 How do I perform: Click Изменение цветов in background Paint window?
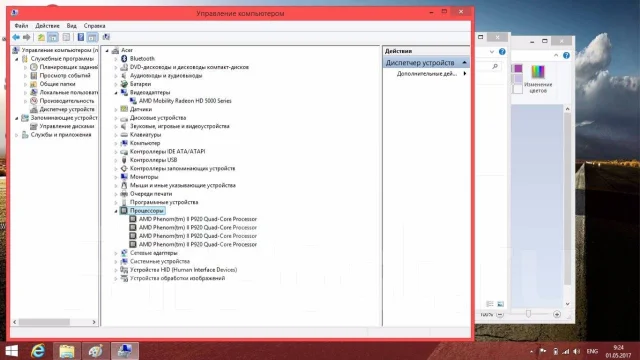(x=538, y=79)
